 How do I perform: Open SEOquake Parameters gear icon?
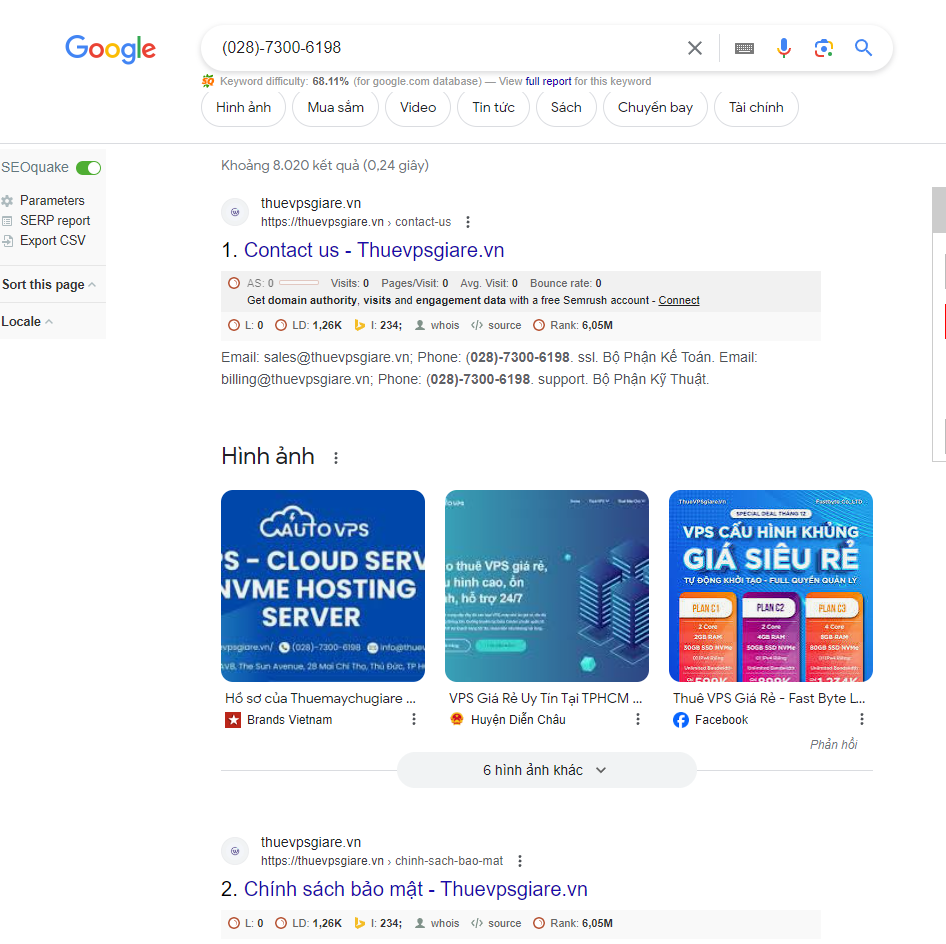tap(7, 201)
